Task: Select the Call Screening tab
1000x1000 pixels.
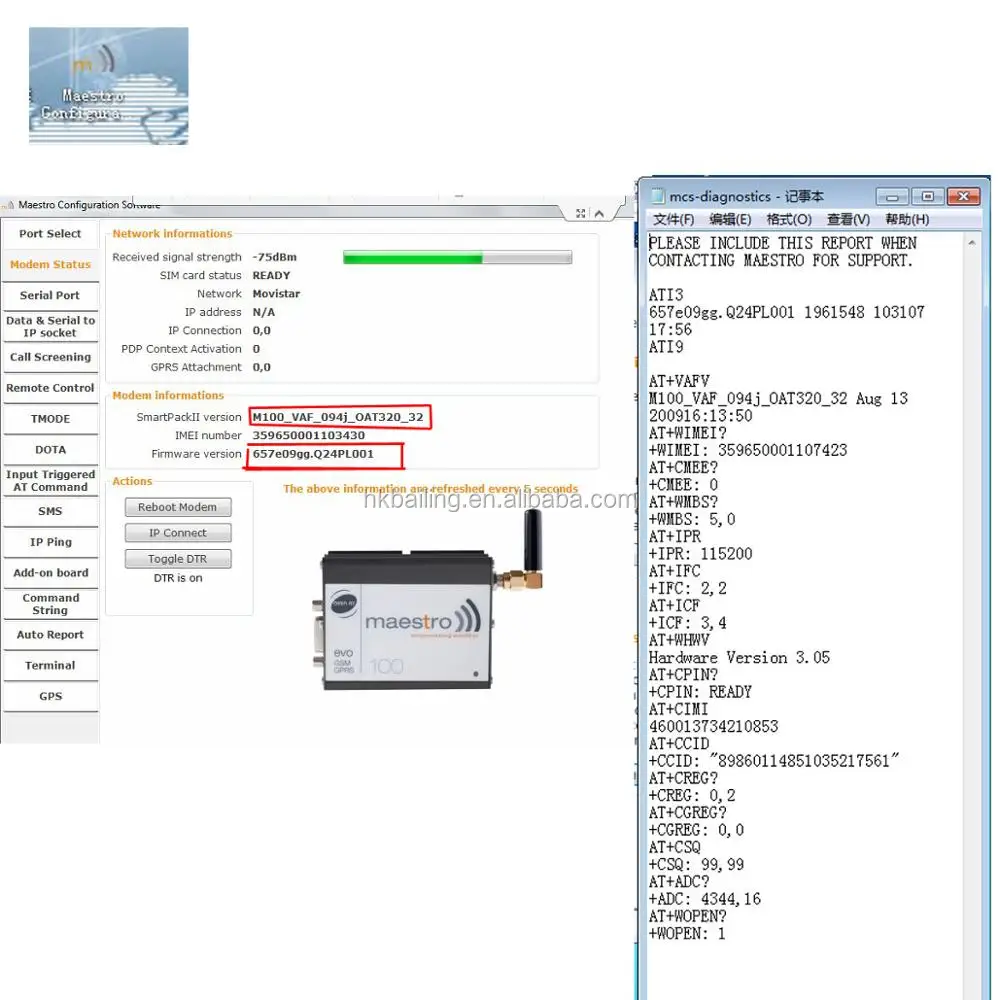Action: [50, 357]
